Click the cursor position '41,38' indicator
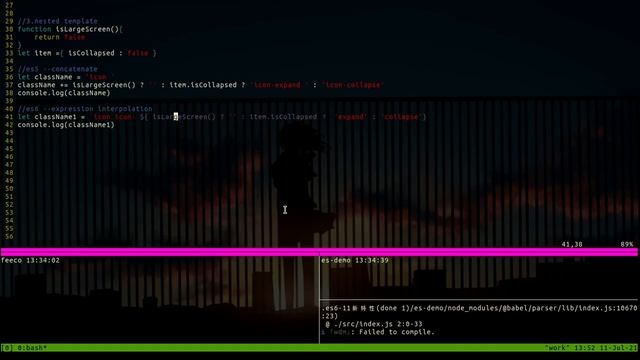The image size is (640, 360). pyautogui.click(x=572, y=244)
